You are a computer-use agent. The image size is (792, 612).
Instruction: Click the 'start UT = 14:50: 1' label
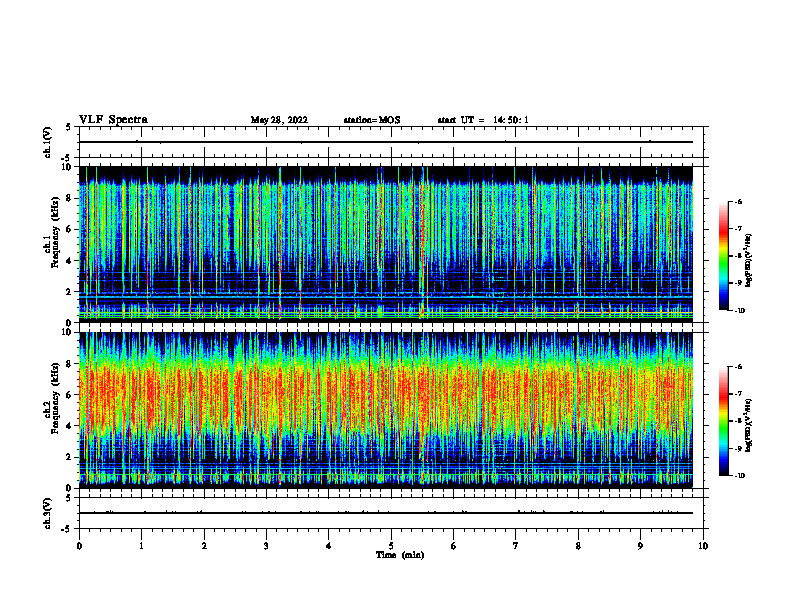click(x=483, y=120)
